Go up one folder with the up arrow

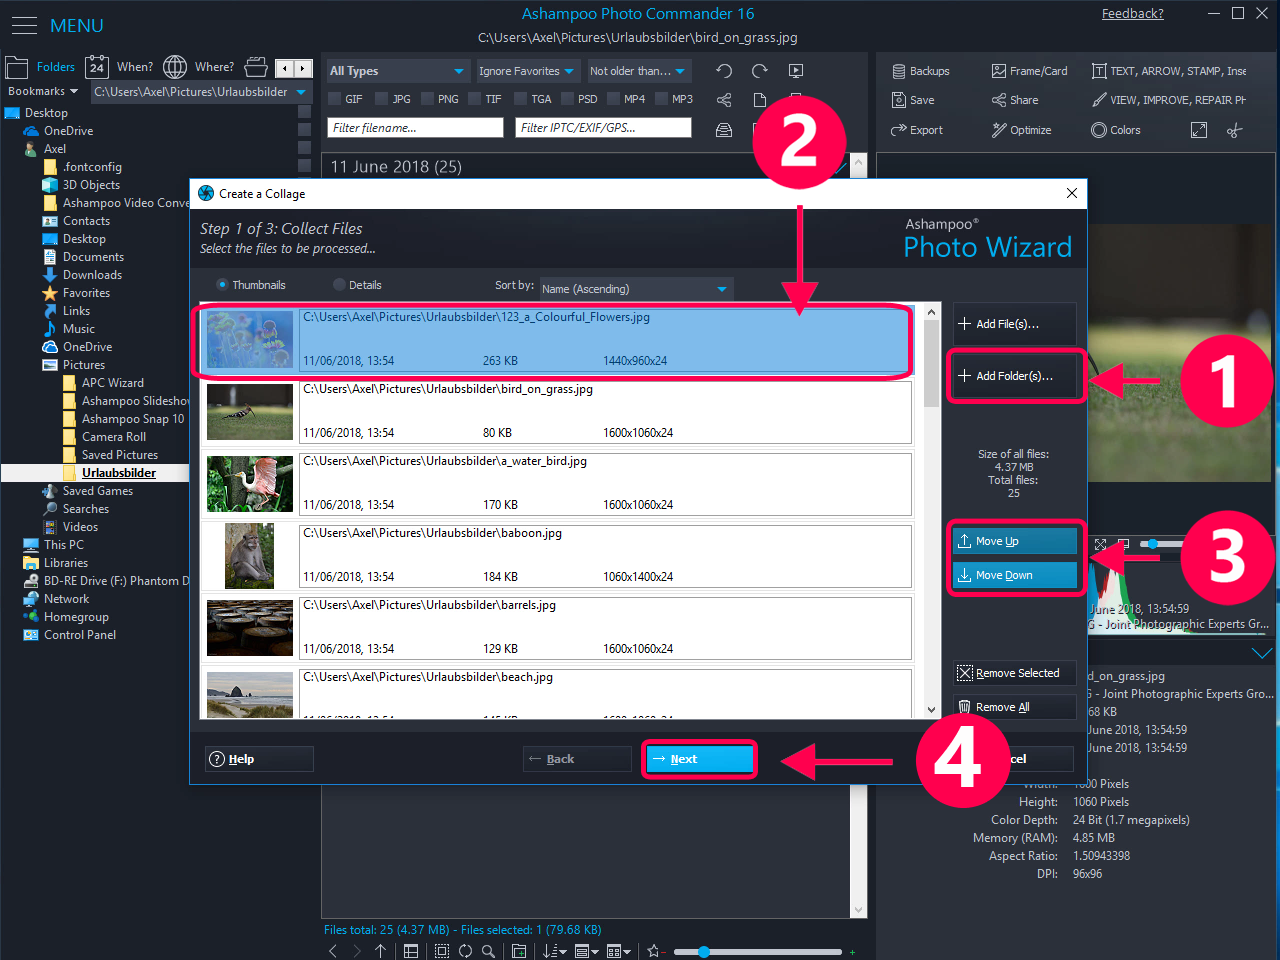pyautogui.click(x=381, y=951)
